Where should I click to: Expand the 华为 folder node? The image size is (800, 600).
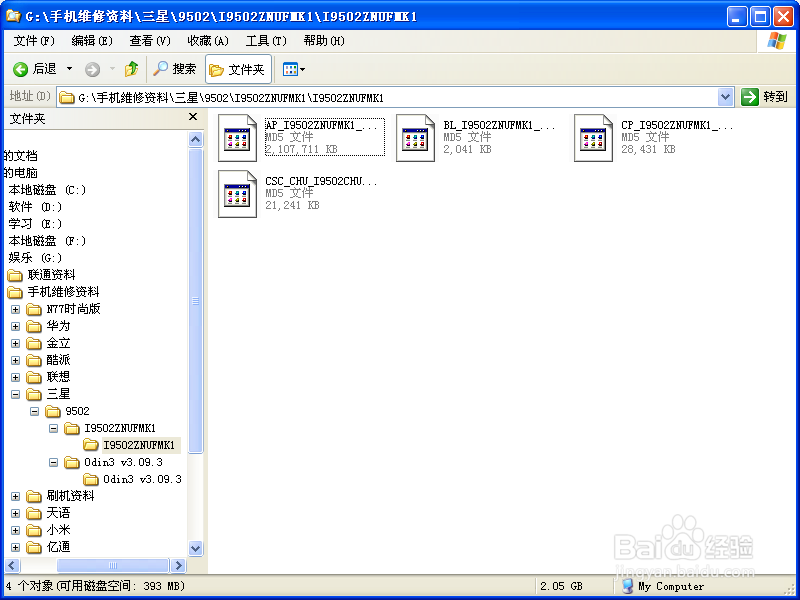(x=15, y=326)
